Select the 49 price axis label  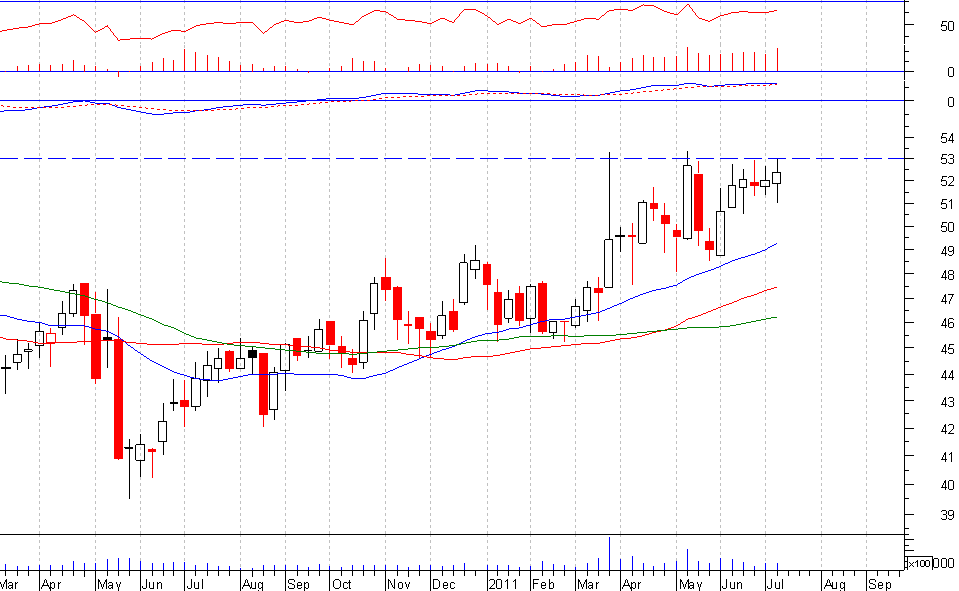[947, 251]
